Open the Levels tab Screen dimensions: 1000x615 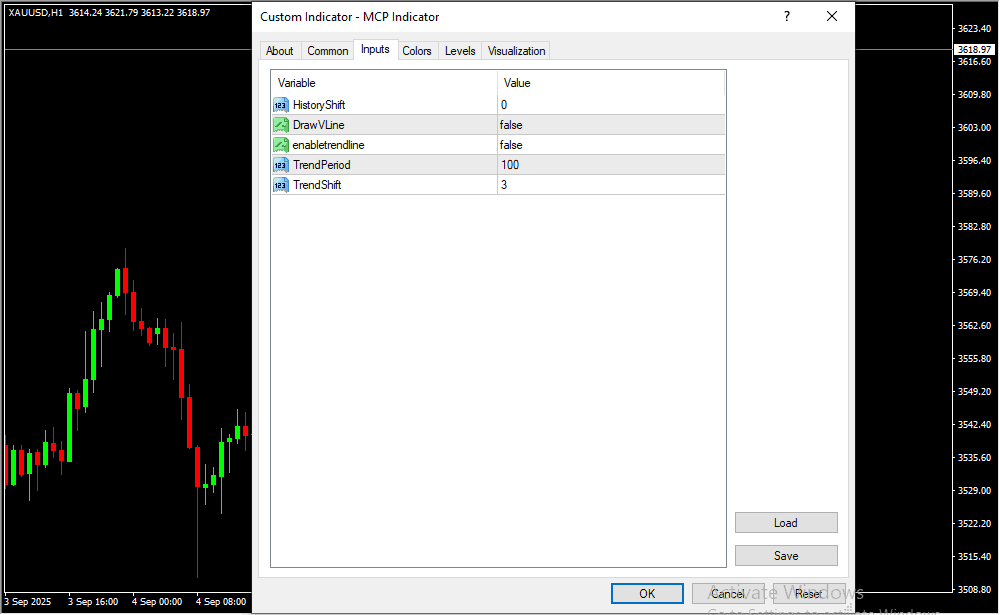pos(460,51)
